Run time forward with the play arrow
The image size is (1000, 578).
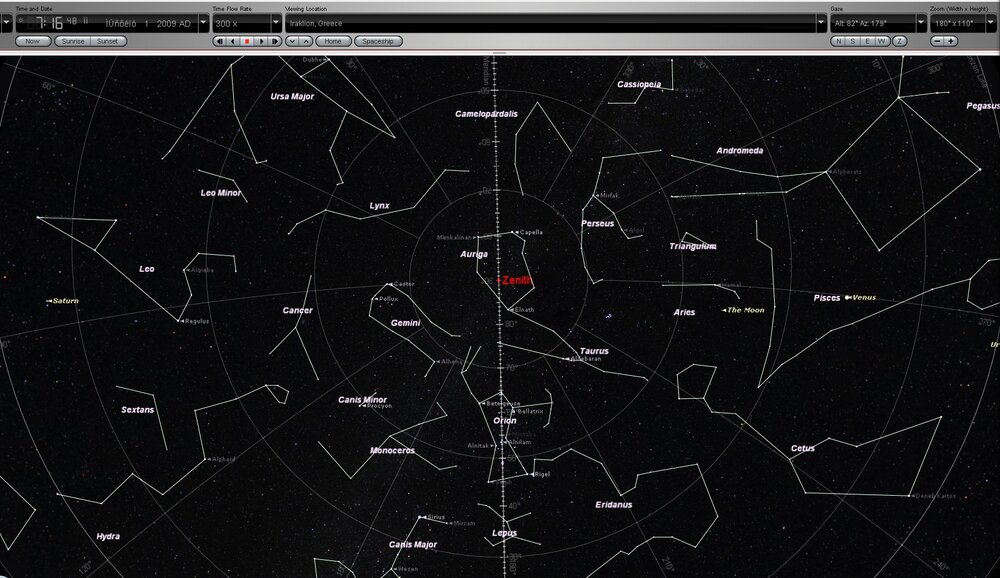tap(261, 41)
